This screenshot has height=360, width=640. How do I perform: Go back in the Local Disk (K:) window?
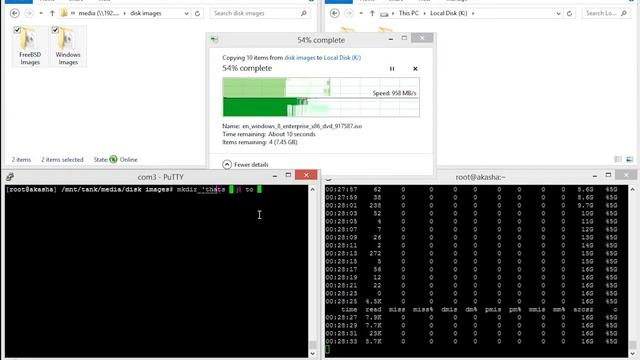tap(335, 13)
